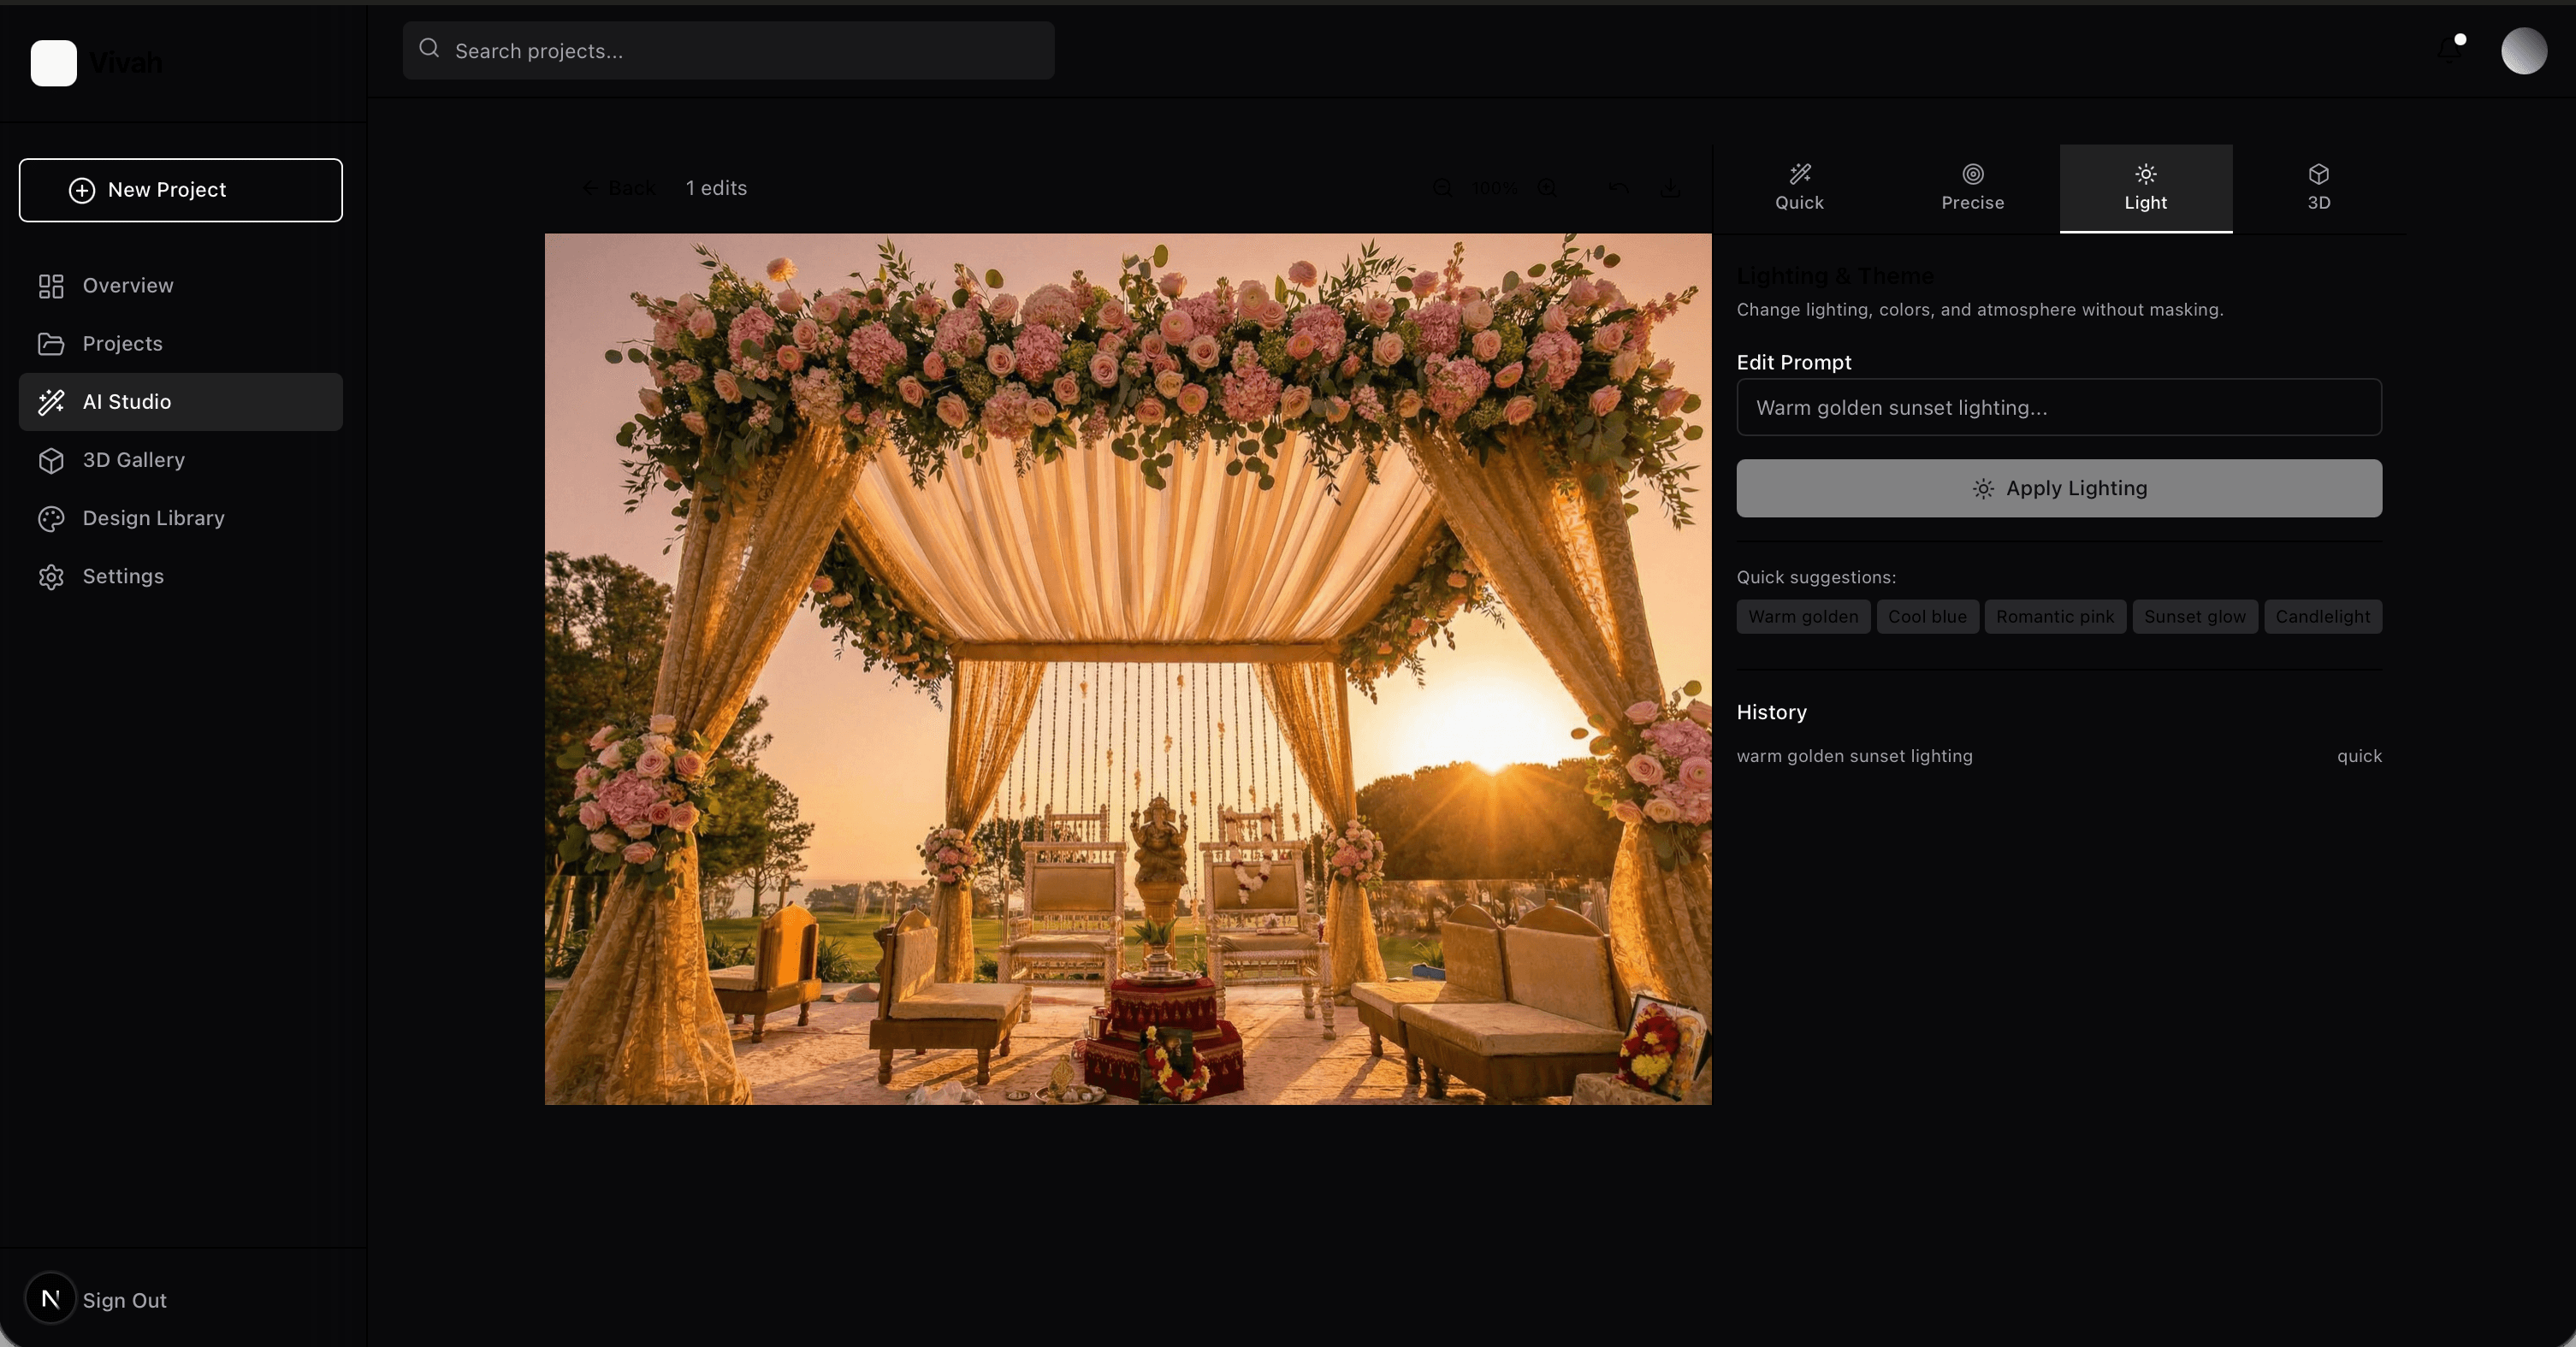Open Overview in the sidebar
This screenshot has height=1347, width=2576.
point(180,286)
